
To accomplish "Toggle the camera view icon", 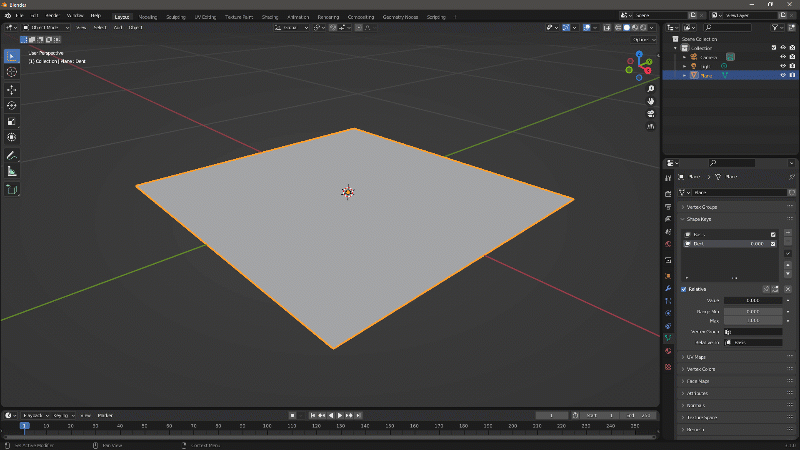I will tap(651, 114).
